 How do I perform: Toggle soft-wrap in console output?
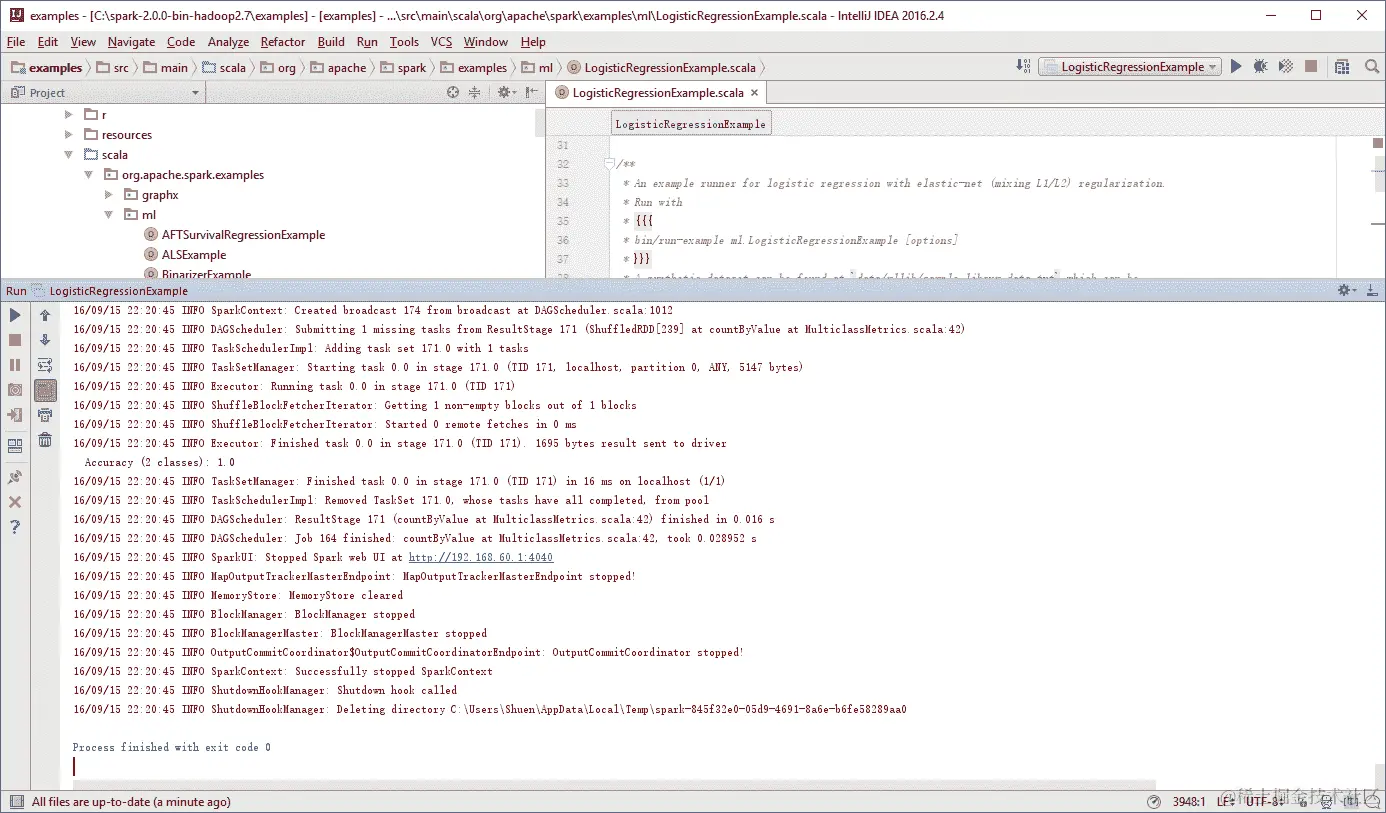point(45,365)
